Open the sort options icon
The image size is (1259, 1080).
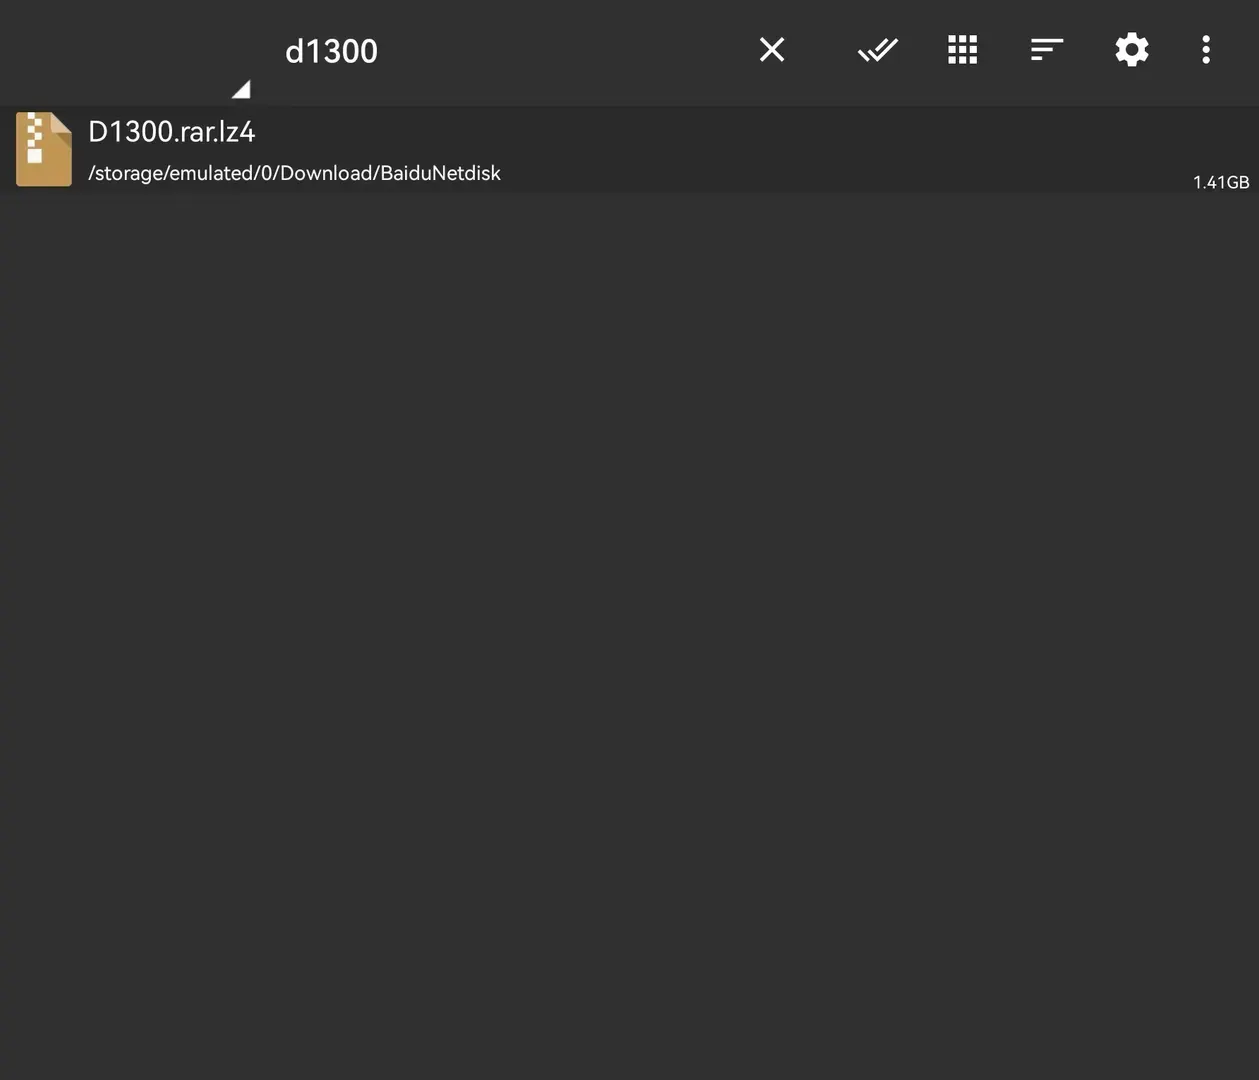pos(1046,50)
